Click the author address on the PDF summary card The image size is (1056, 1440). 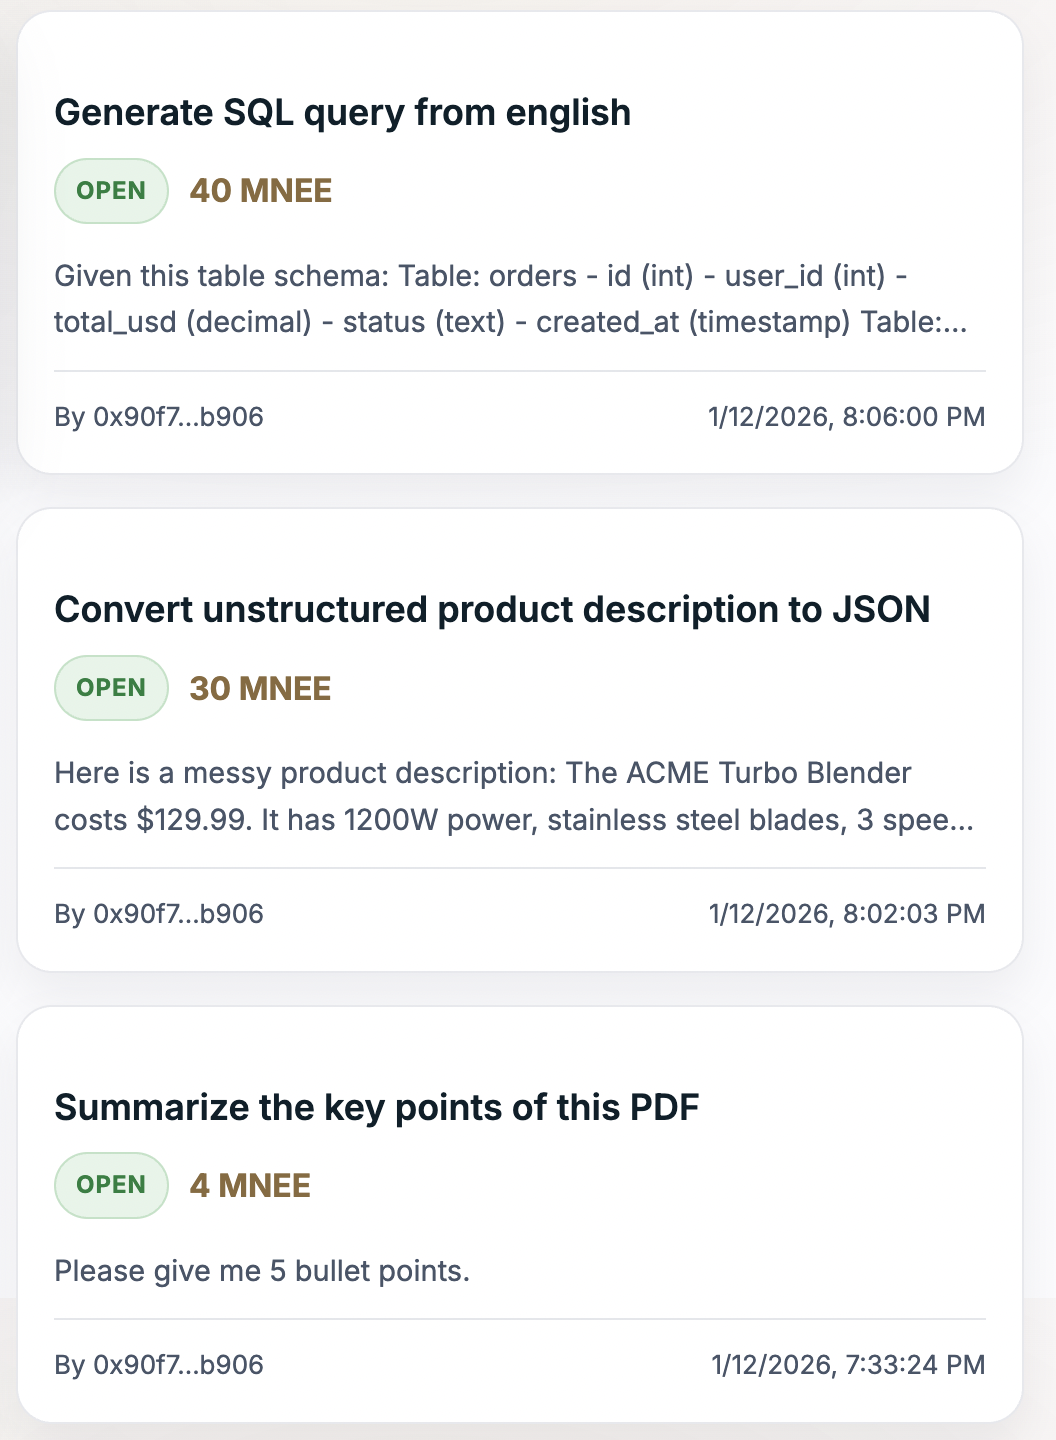159,1365
